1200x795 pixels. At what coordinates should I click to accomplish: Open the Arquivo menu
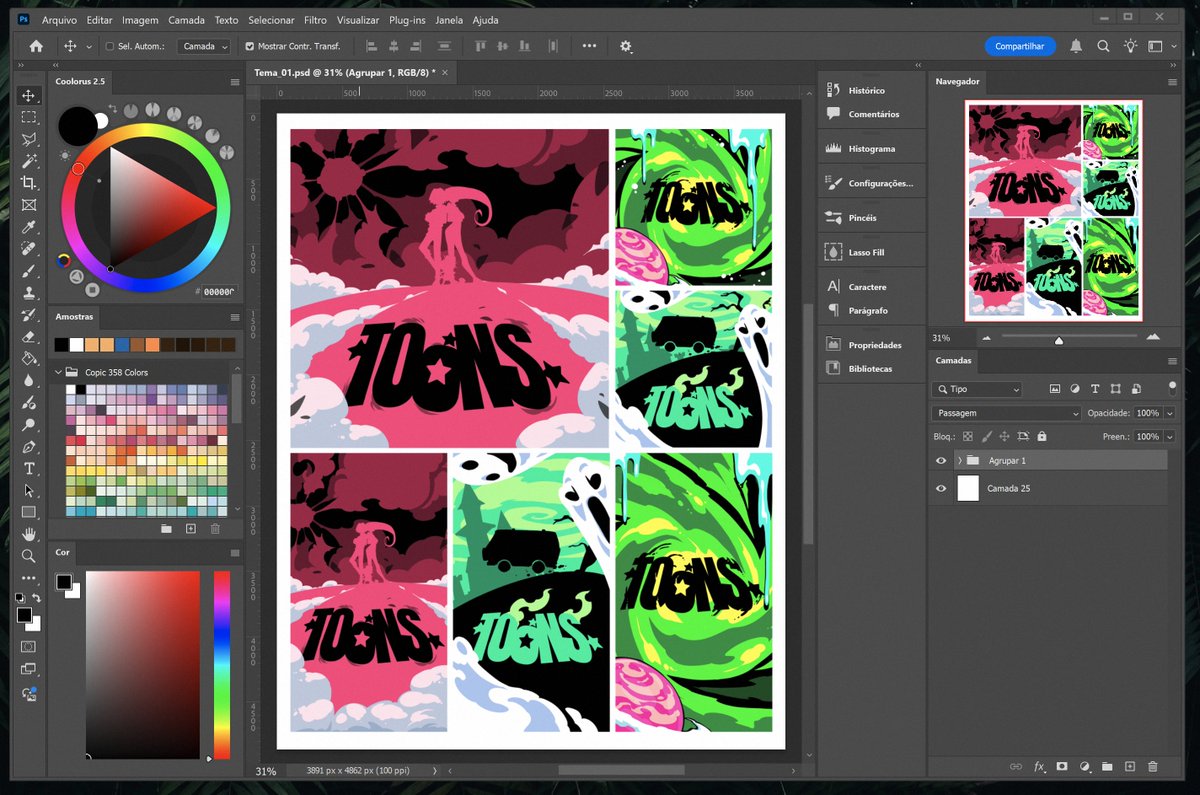point(59,20)
